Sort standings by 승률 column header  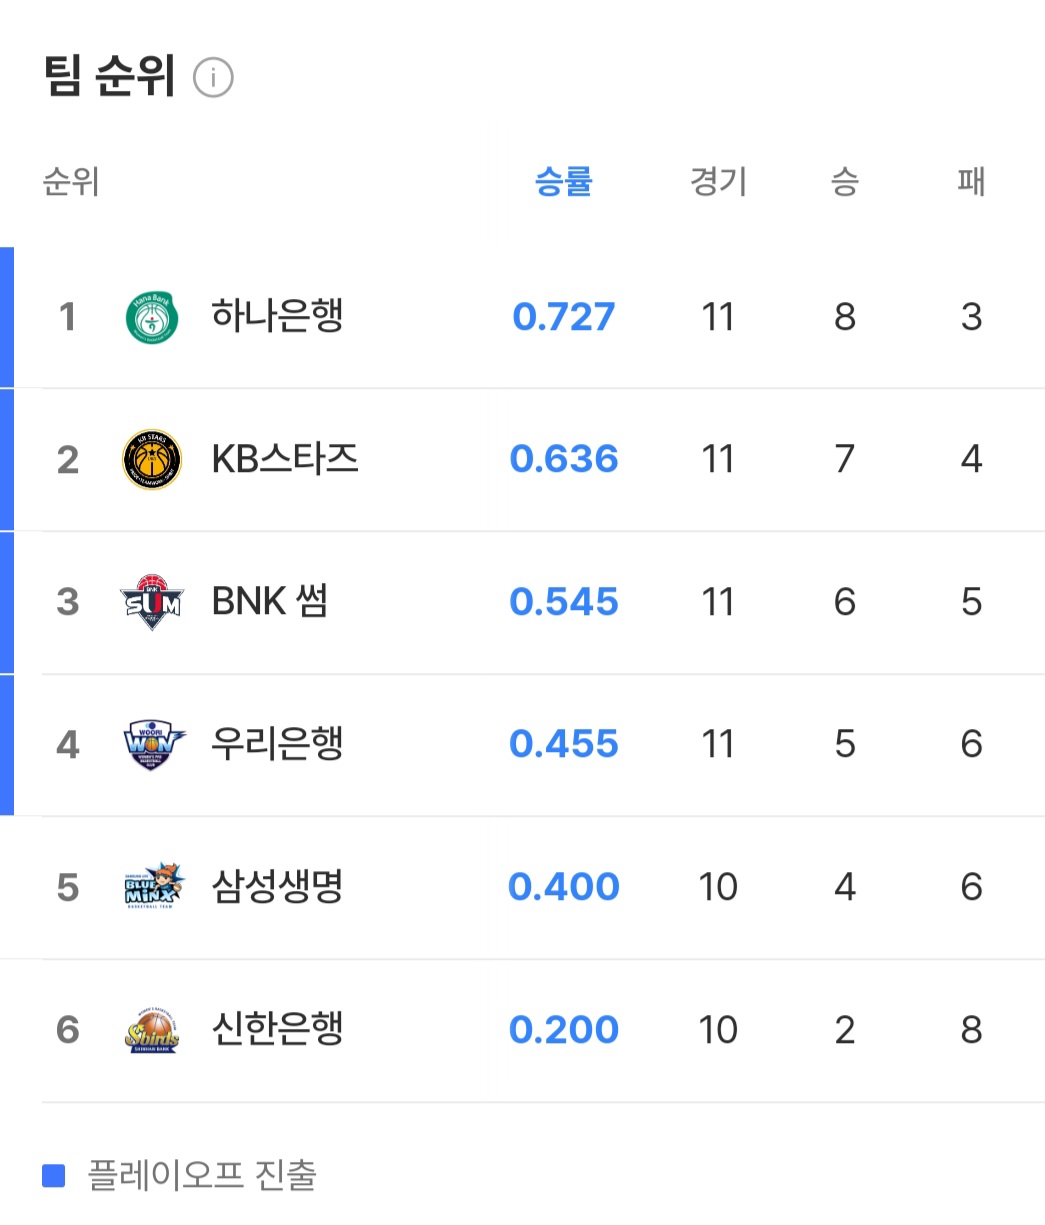564,182
